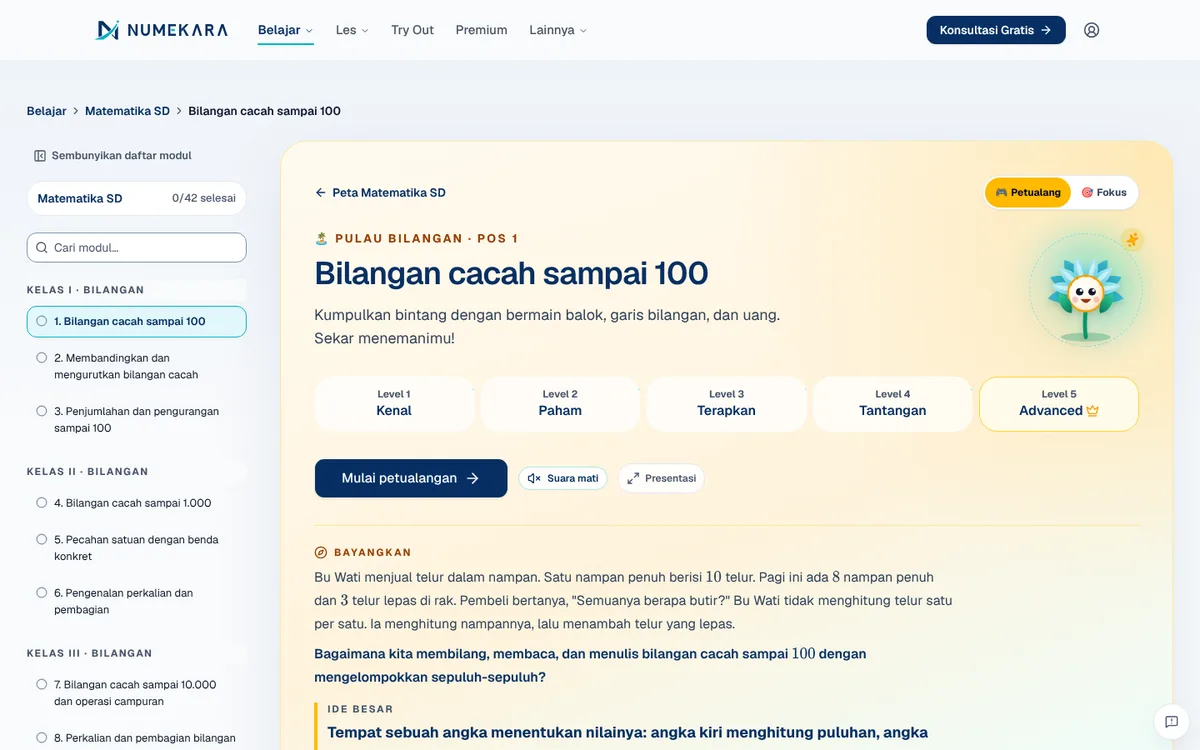Screen dimensions: 1200x750
Task: Click the compass icon beside BAYANGKAN
Action: (321, 553)
